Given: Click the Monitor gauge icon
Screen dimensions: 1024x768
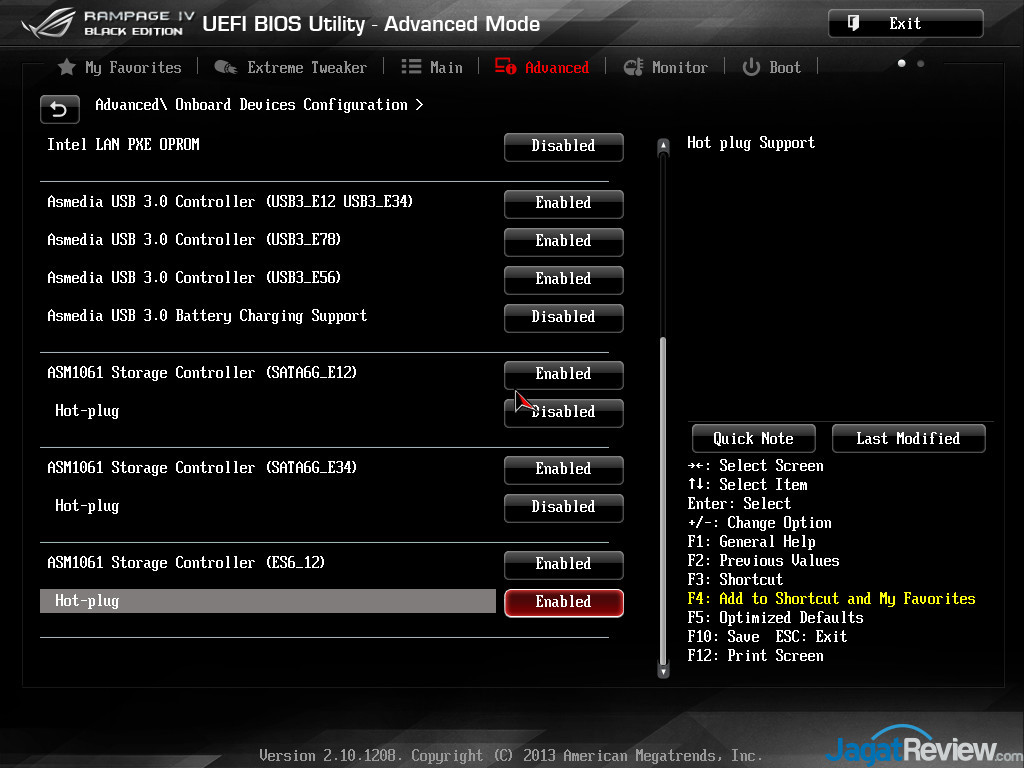Looking at the screenshot, I should click(633, 67).
